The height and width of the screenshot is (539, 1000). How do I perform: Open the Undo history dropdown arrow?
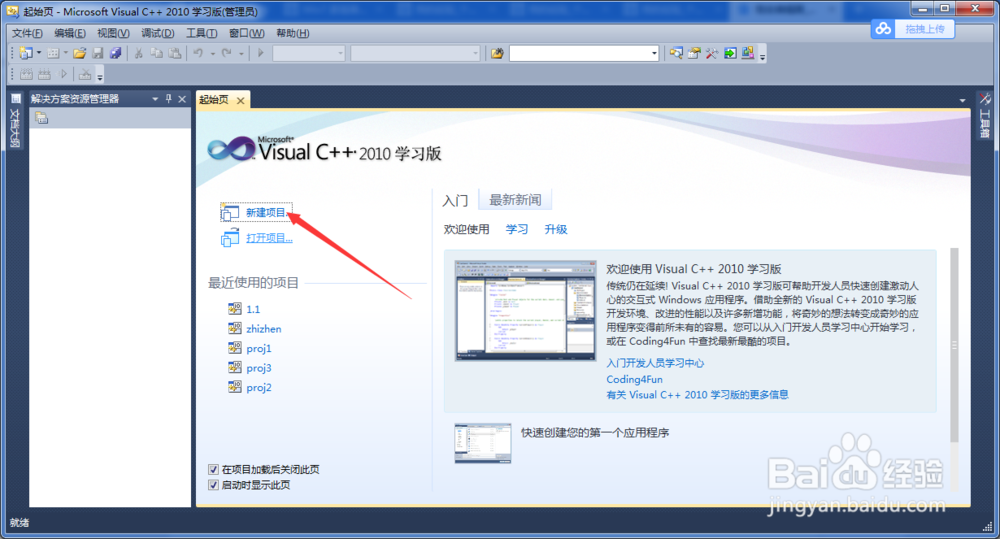(x=212, y=54)
